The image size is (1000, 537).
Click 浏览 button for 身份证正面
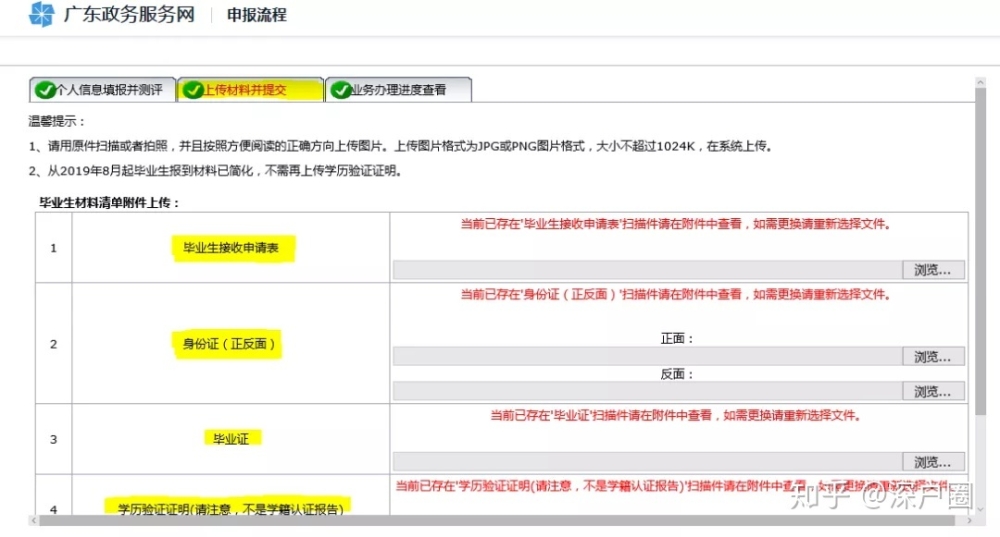(933, 357)
